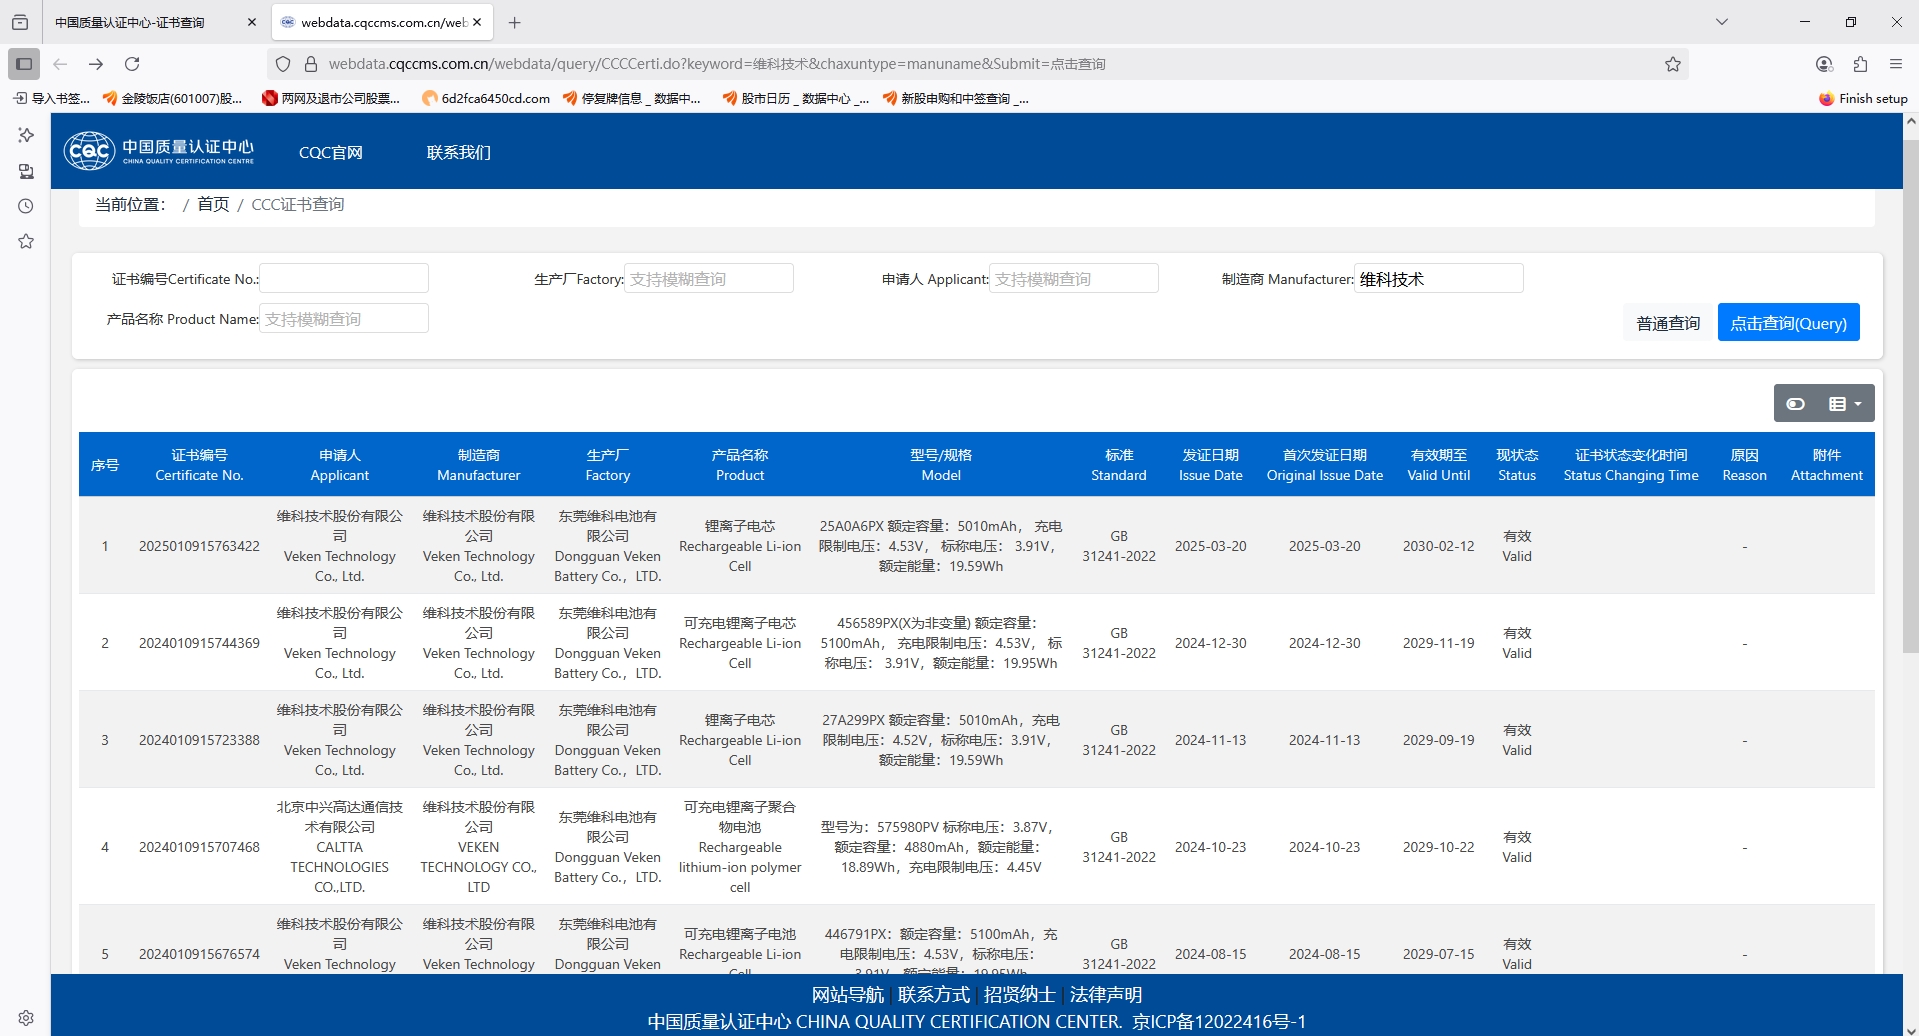Click the 生产厂 Factory input field
Viewport: 1919px width, 1036px height.
pyautogui.click(x=709, y=278)
